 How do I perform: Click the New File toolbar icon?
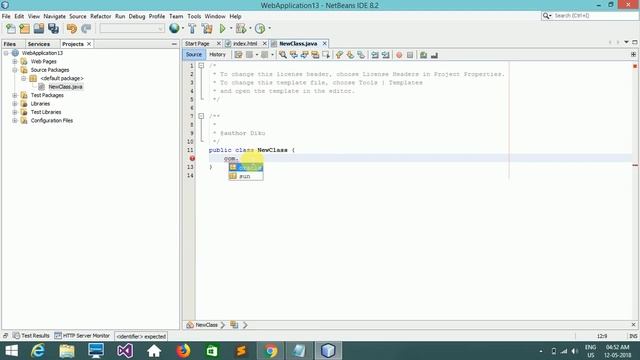coord(11,29)
